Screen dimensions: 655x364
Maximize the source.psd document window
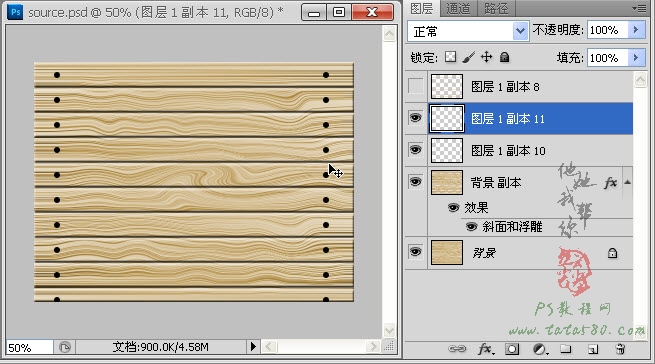point(339,12)
